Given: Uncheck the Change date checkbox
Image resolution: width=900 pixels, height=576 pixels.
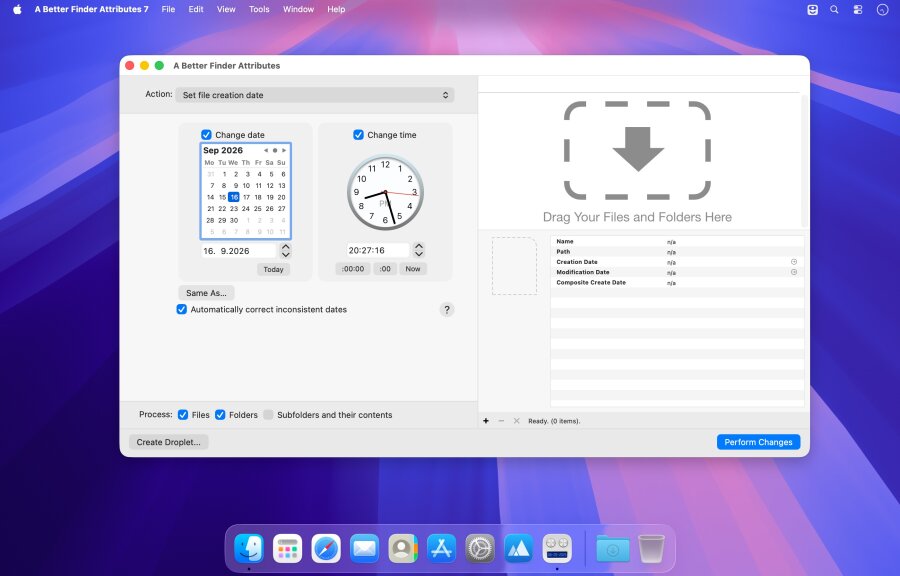Looking at the screenshot, I should 206,135.
